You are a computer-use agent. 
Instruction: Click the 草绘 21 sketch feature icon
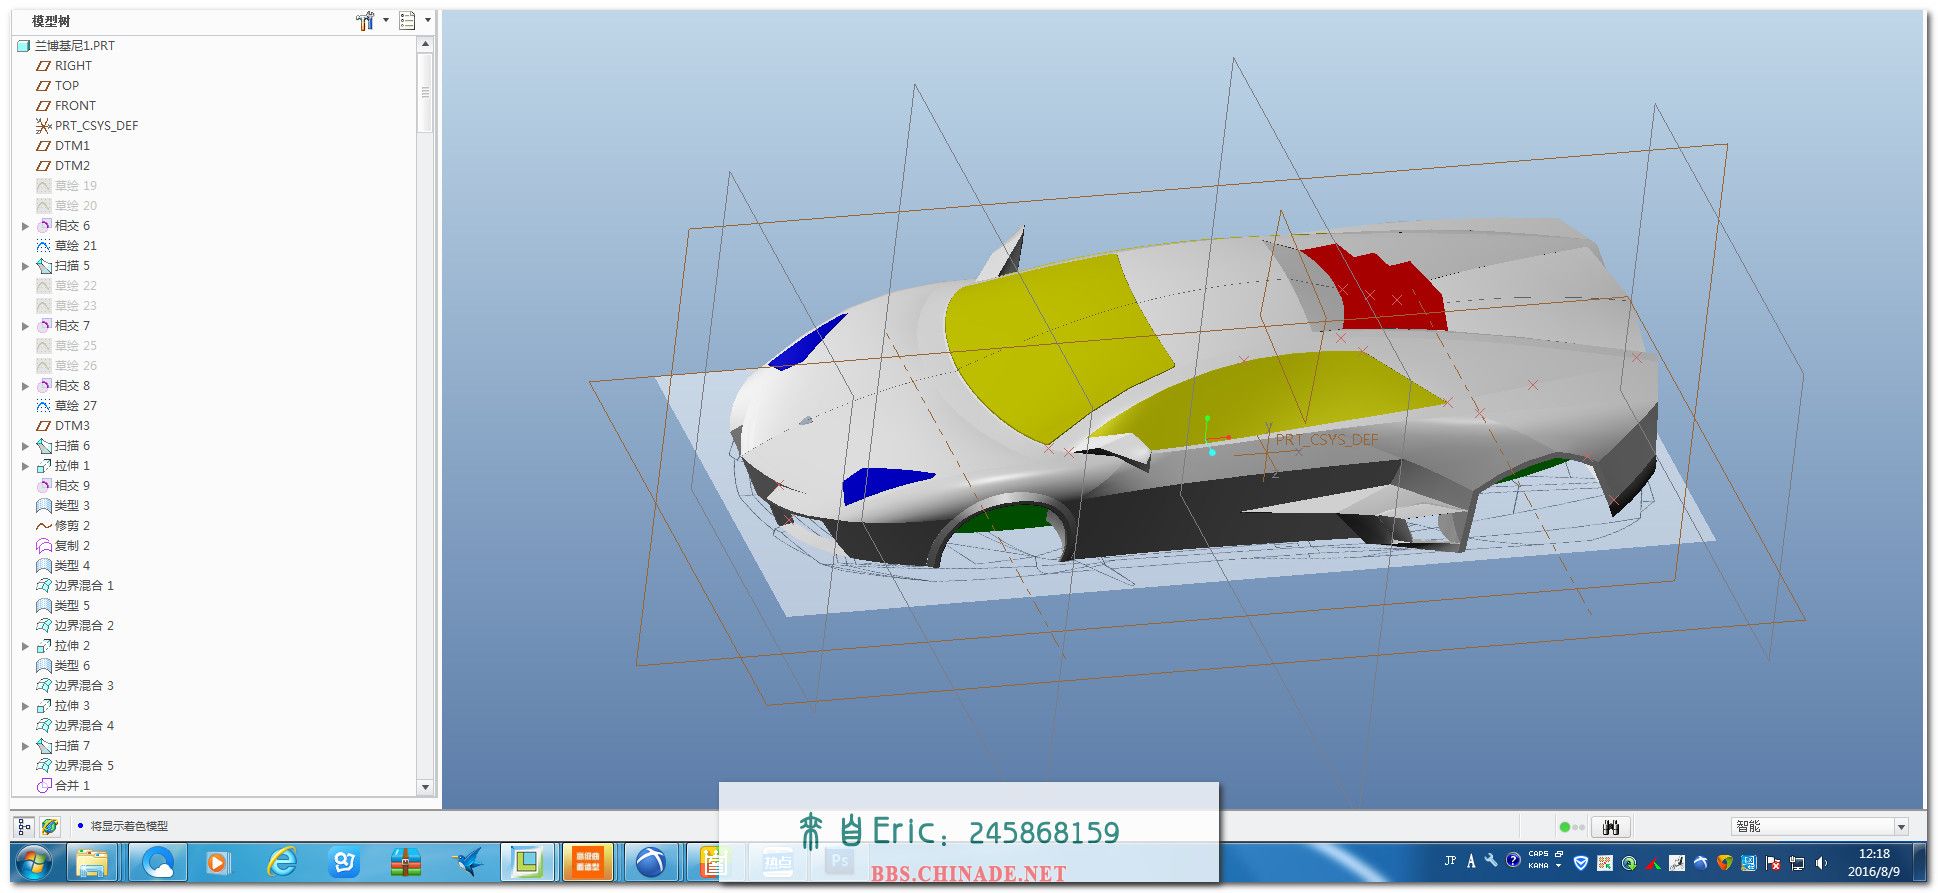tap(44, 246)
